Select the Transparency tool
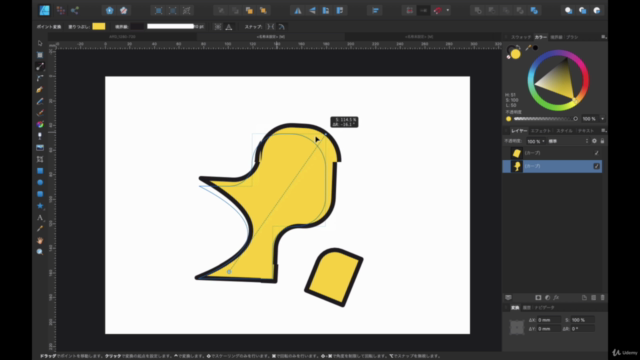The height and width of the screenshot is (360, 640). pyautogui.click(x=40, y=136)
